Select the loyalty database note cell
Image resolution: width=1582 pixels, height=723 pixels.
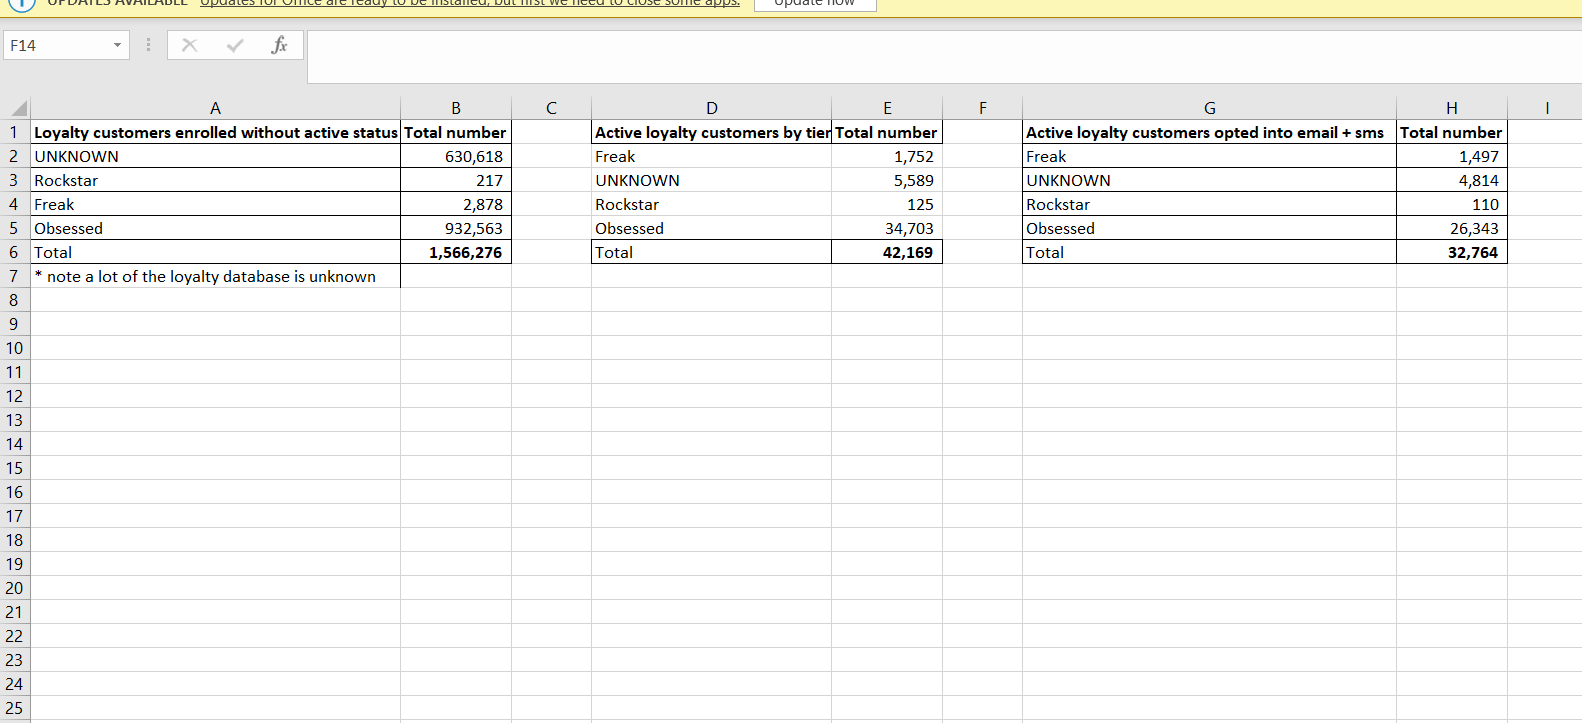[215, 276]
